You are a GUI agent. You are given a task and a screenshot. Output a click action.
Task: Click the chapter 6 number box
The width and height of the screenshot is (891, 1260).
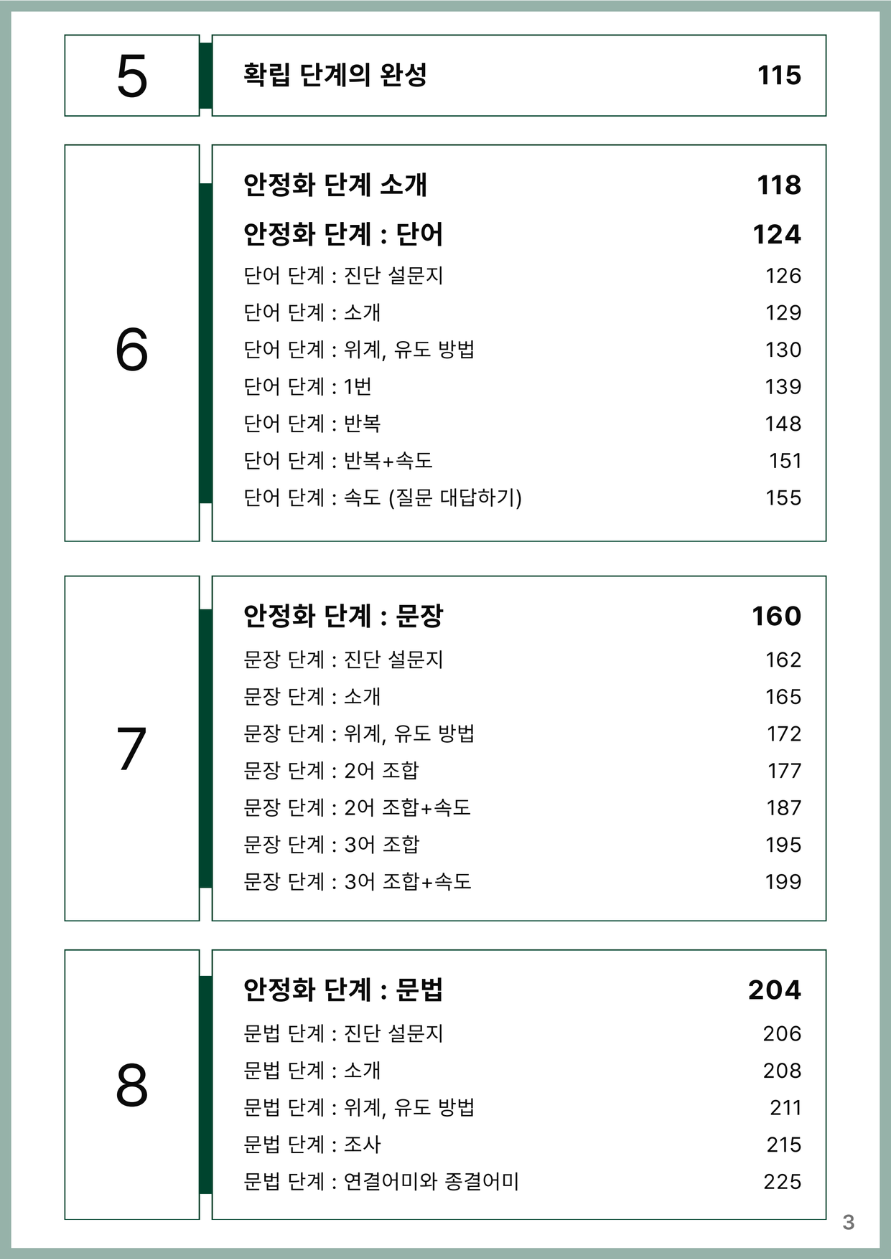pyautogui.click(x=132, y=343)
